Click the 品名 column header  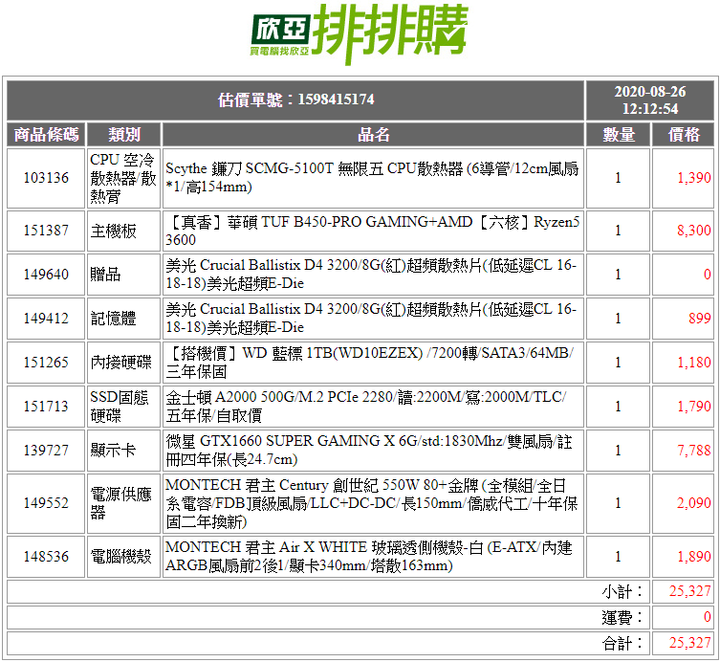coord(373,135)
